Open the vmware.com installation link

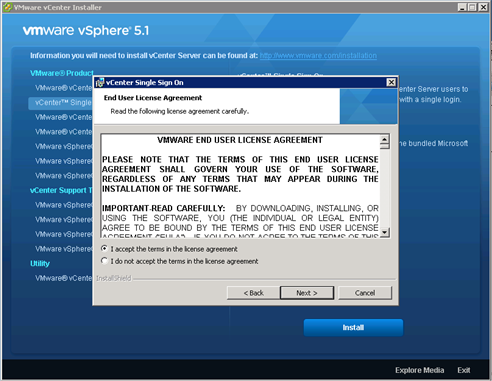(x=318, y=56)
